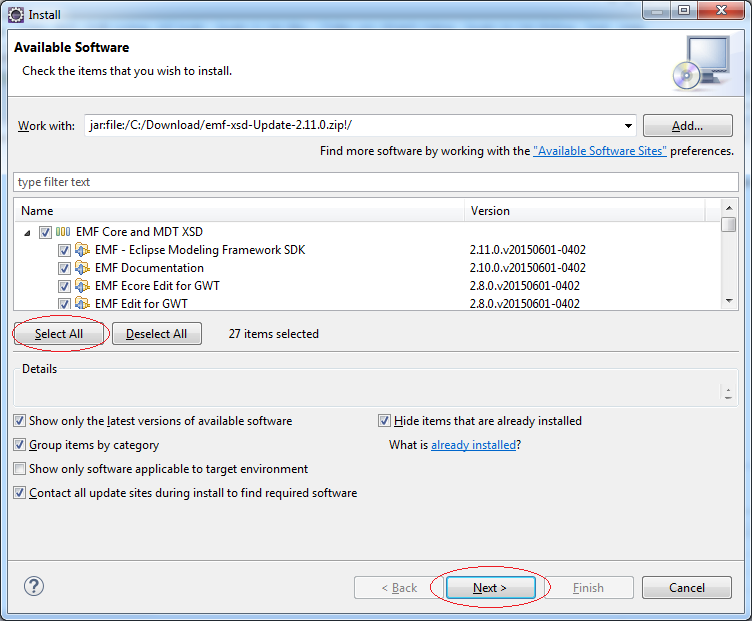Toggle Hide items that are already installed
The height and width of the screenshot is (621, 752).
click(384, 421)
